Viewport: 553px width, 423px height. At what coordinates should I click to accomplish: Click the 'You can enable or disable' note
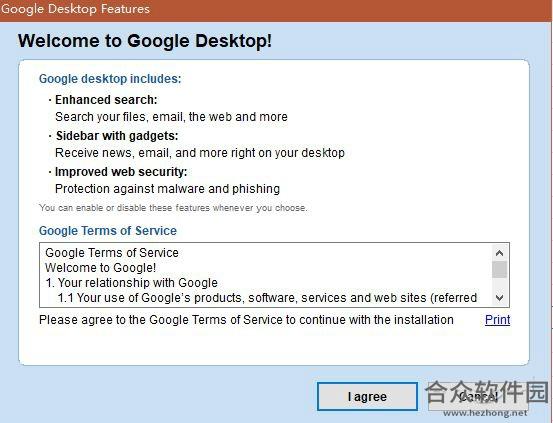173,208
